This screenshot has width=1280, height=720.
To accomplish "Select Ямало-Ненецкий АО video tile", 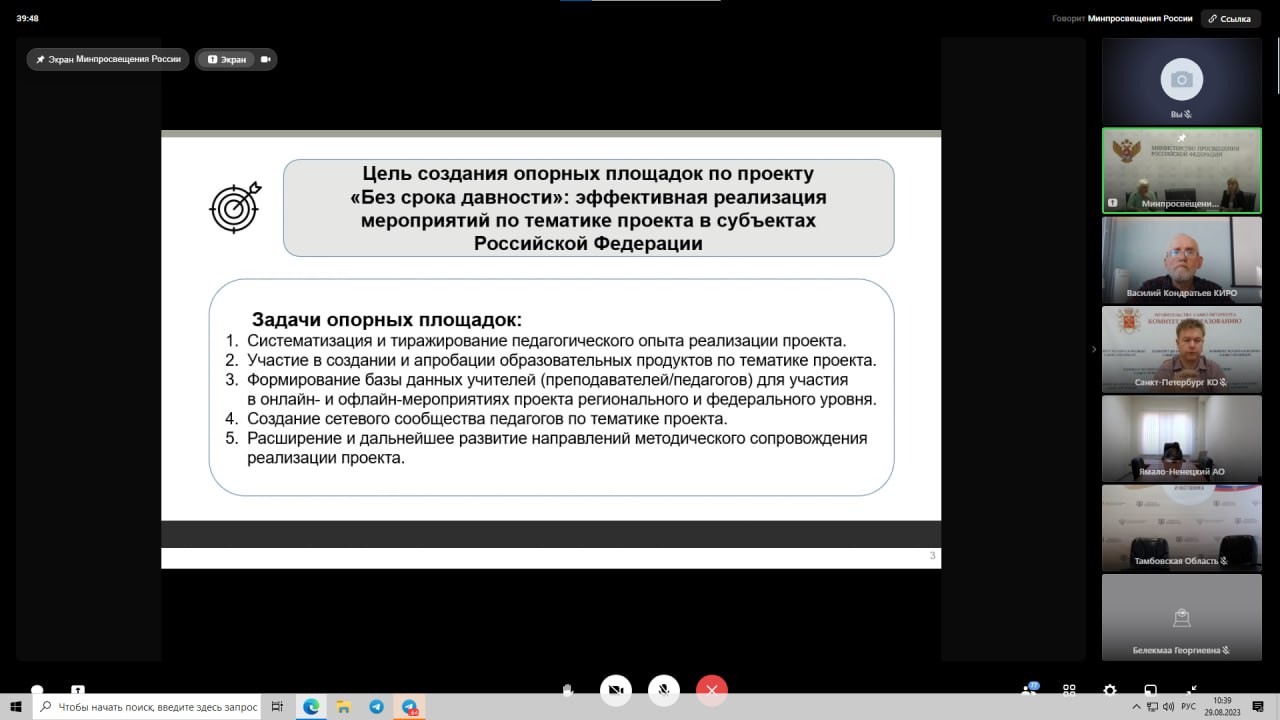I will click(x=1181, y=438).
